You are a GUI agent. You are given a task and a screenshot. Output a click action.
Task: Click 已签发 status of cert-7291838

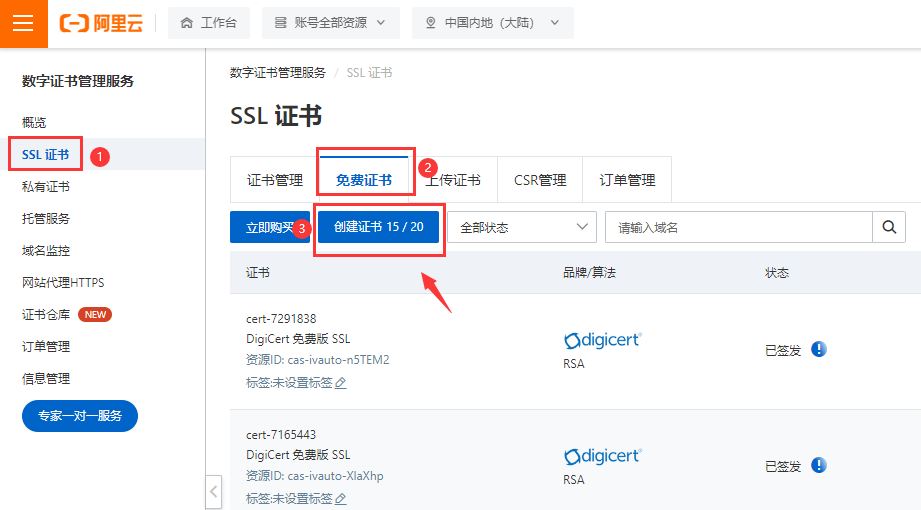(x=783, y=351)
